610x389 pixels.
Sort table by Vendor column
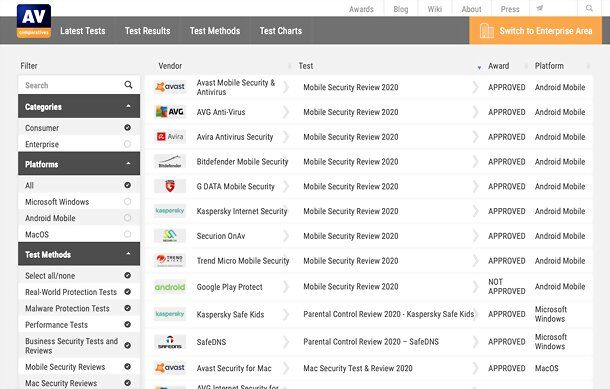coord(170,66)
